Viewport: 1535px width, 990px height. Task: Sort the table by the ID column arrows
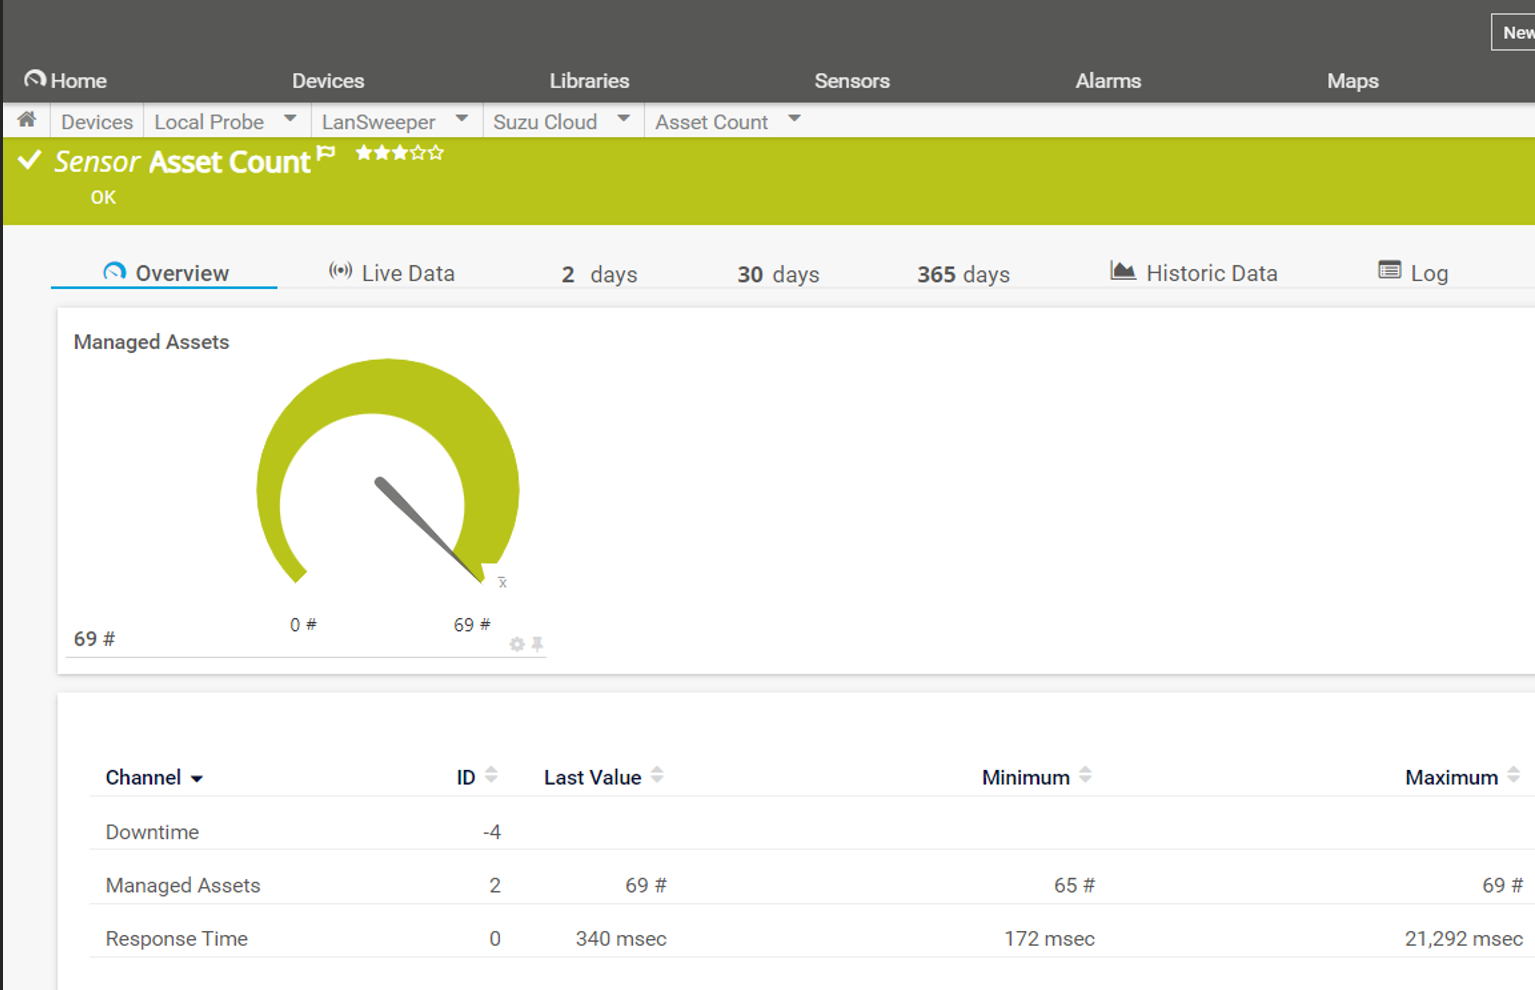[491, 776]
